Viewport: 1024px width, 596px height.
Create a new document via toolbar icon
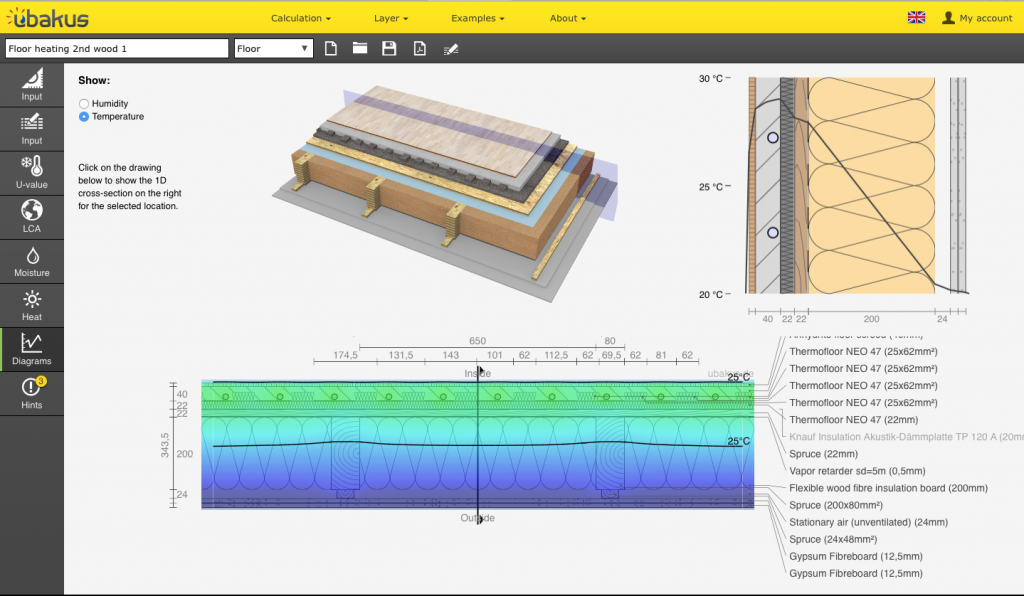pyautogui.click(x=331, y=48)
